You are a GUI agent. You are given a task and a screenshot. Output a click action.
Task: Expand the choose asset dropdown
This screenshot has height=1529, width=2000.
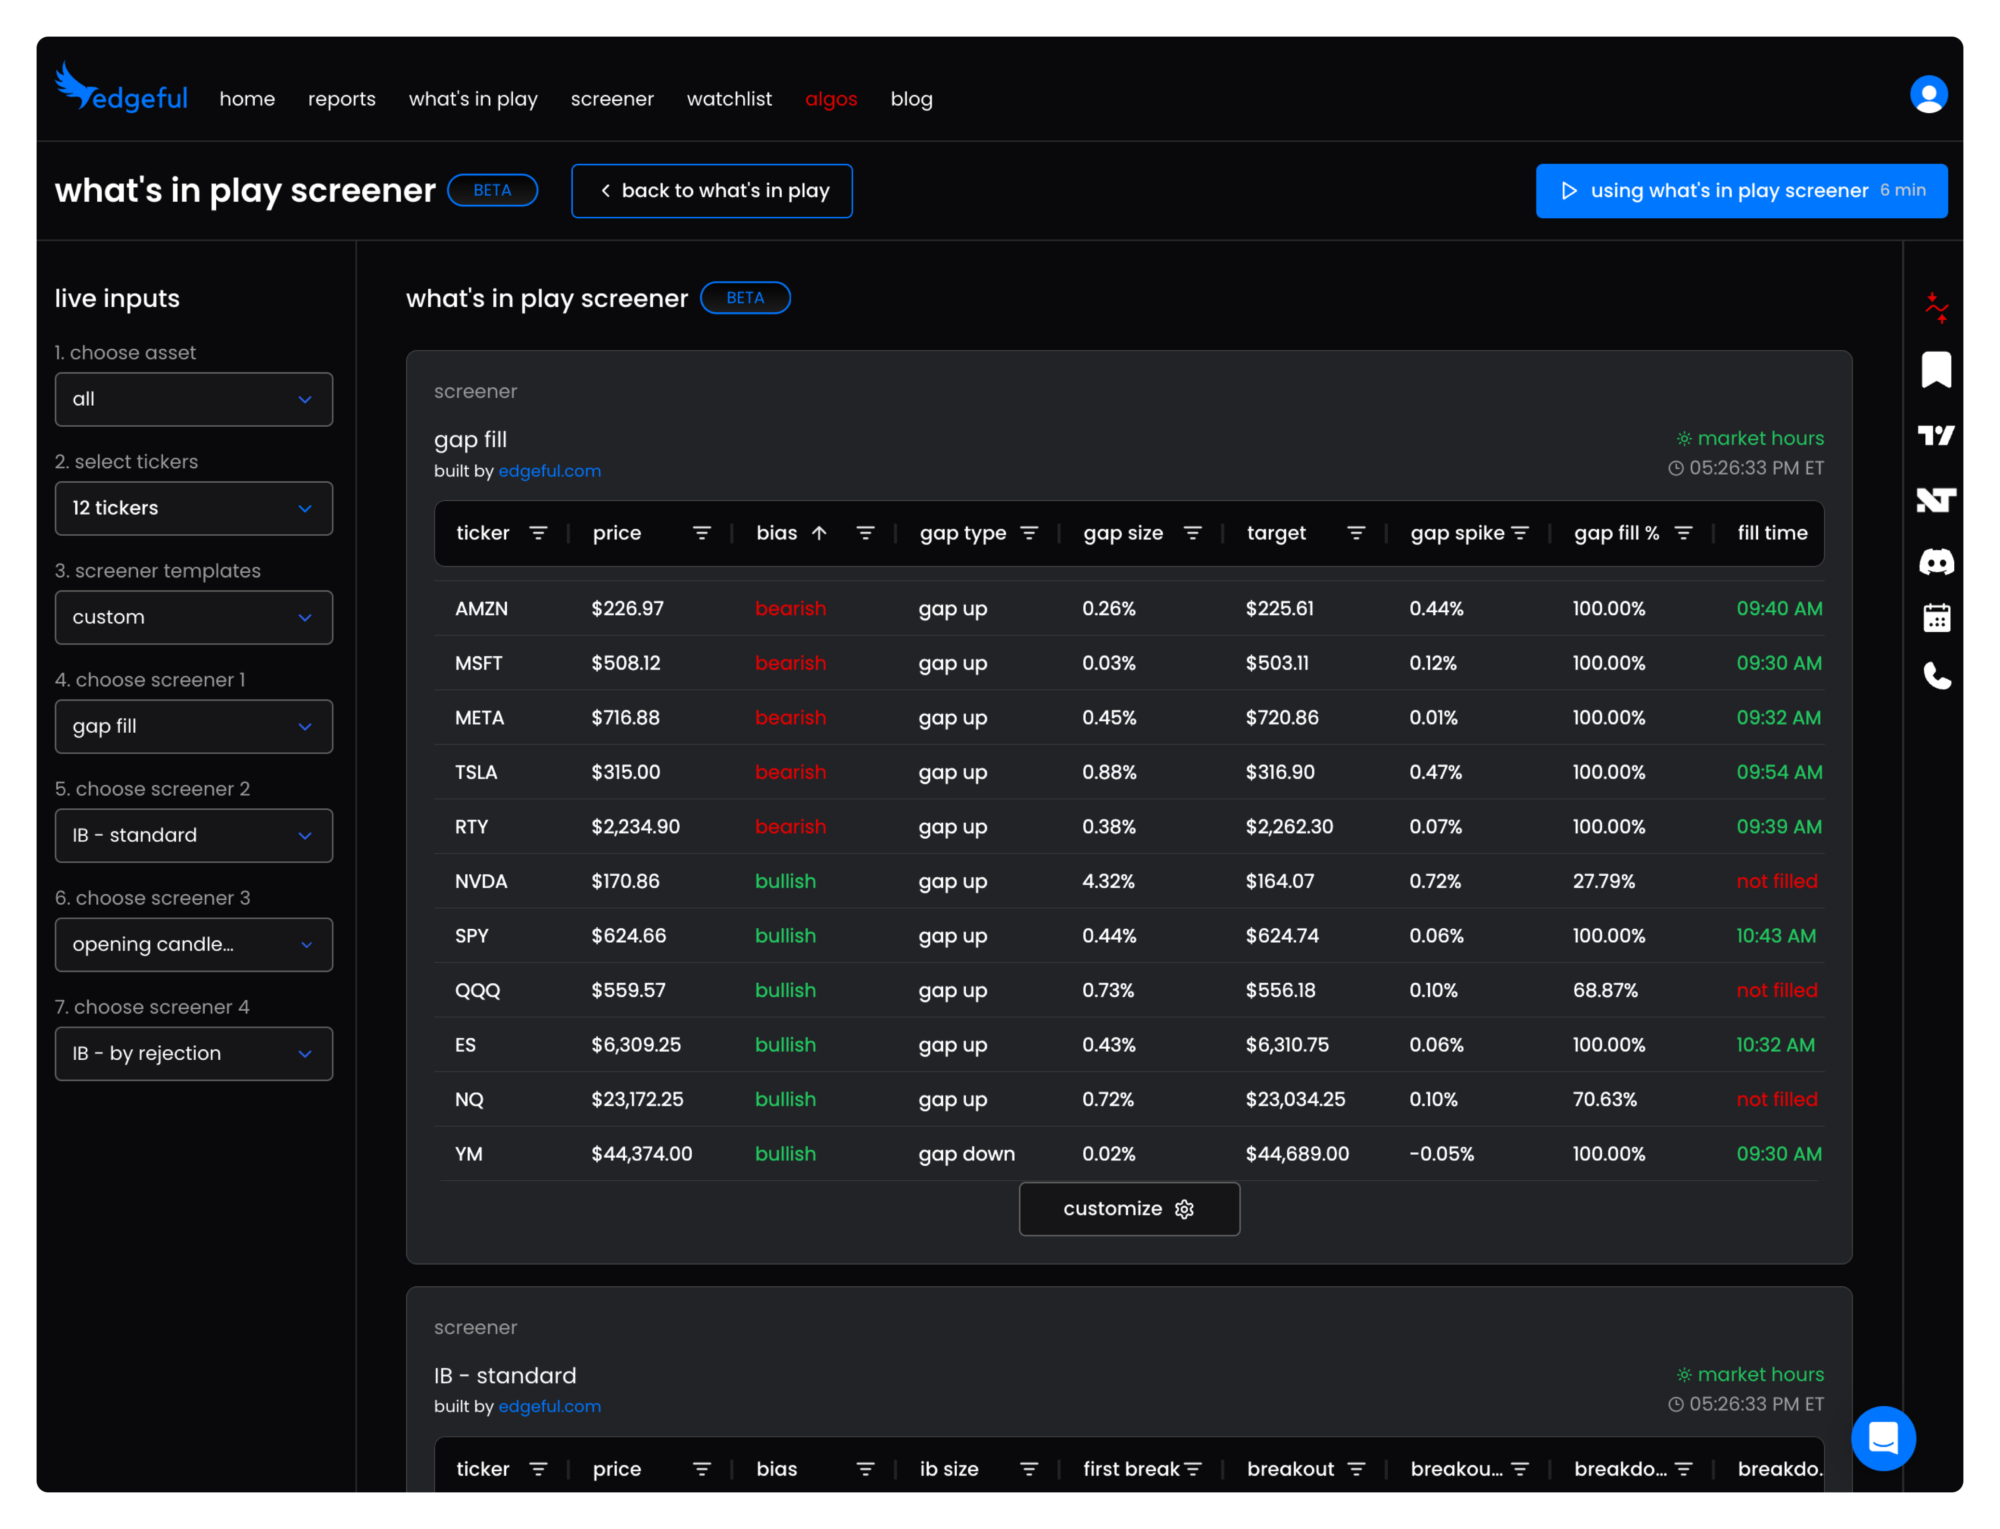[x=194, y=399]
